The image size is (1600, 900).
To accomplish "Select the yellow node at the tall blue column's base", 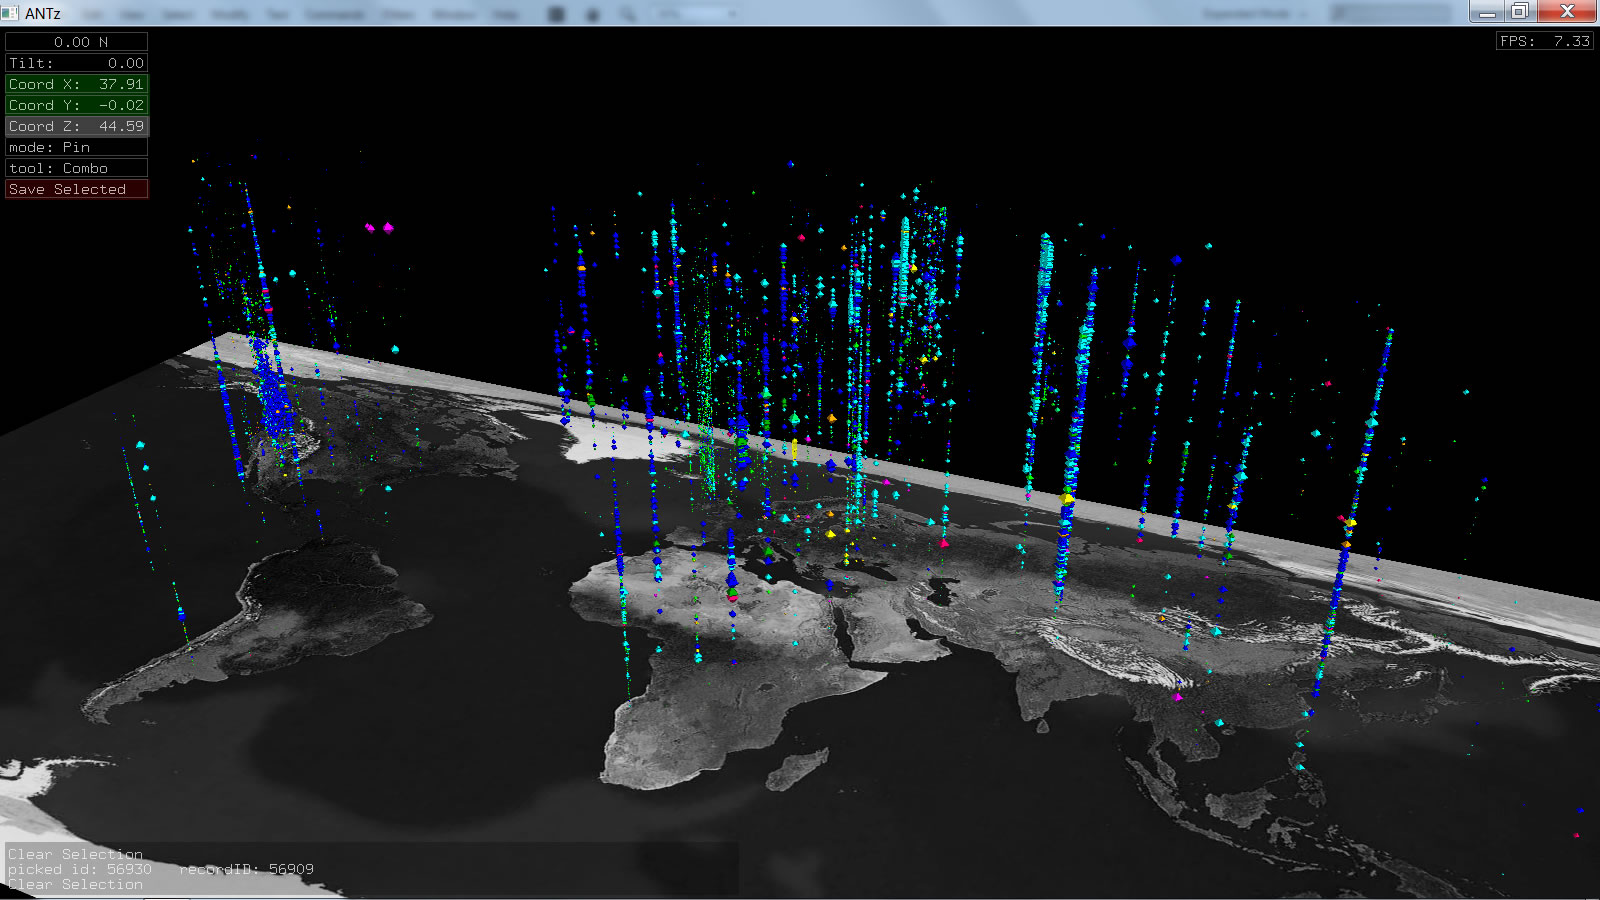I will 1067,498.
